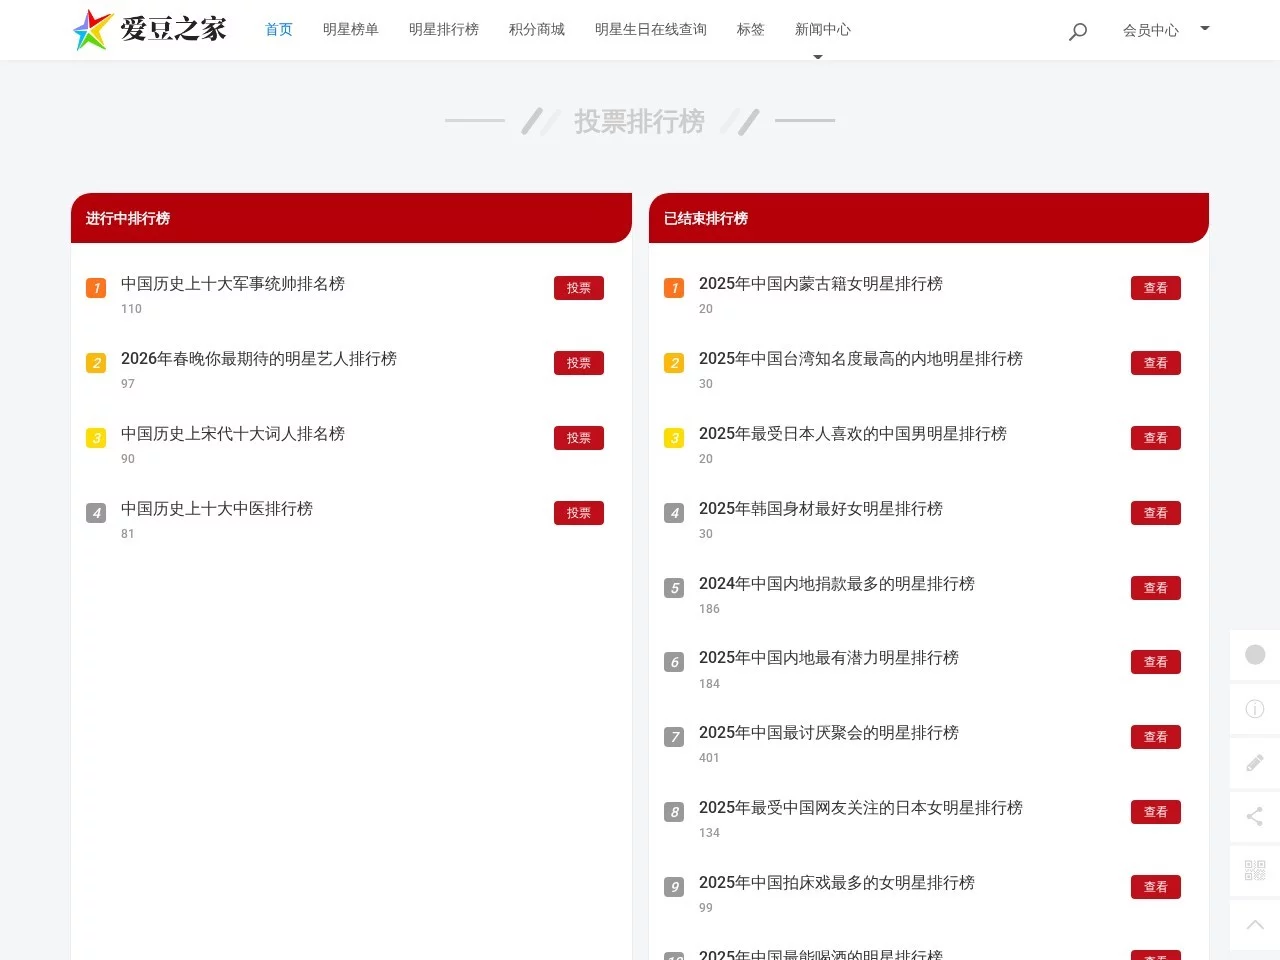Click the back-to-top arrow icon
The image size is (1280, 960).
pyautogui.click(x=1255, y=924)
